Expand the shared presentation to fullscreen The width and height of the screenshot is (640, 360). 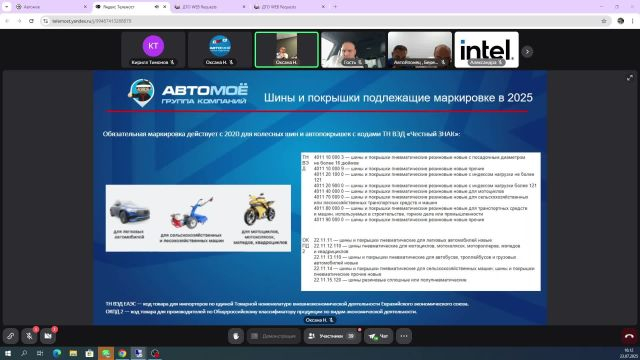coord(630,78)
